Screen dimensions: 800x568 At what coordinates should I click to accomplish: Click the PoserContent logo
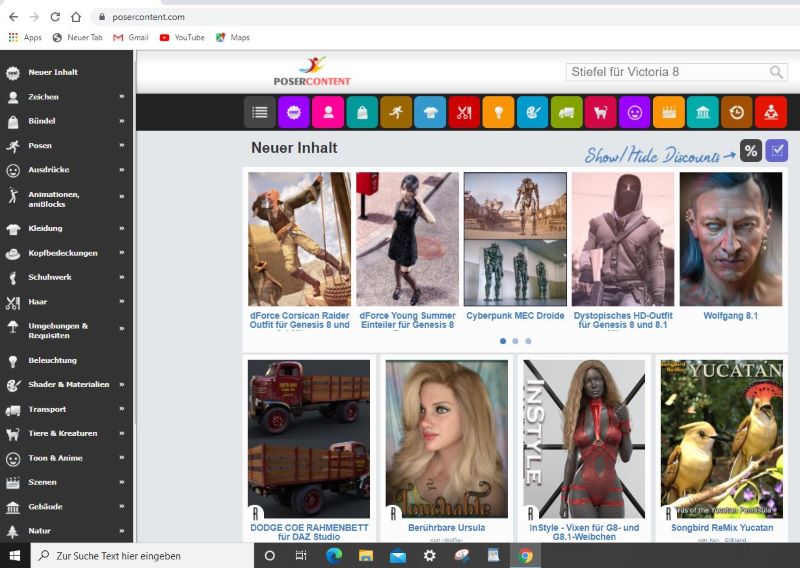pyautogui.click(x=312, y=71)
